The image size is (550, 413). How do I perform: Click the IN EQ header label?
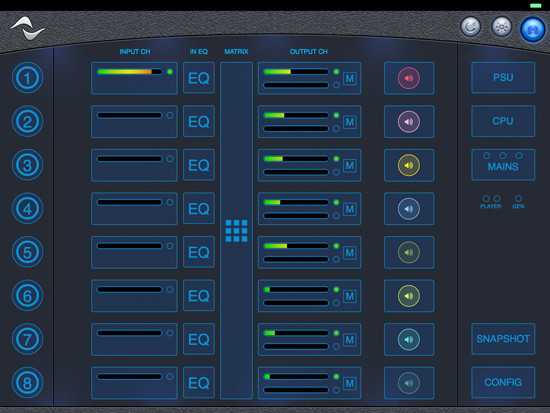pyautogui.click(x=199, y=52)
